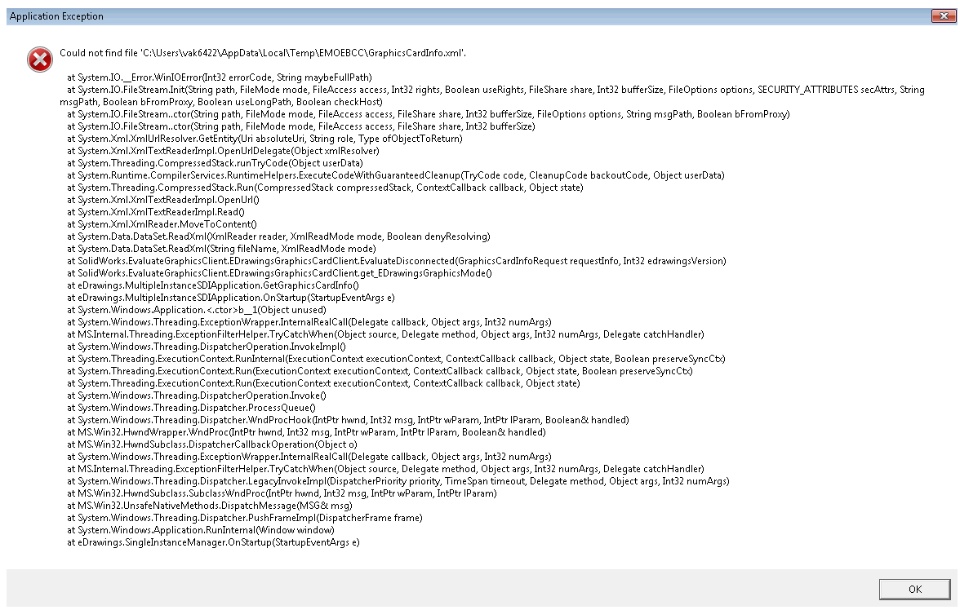Select the Application.RunInternal line
The width and height of the screenshot is (960, 610).
[201, 530]
